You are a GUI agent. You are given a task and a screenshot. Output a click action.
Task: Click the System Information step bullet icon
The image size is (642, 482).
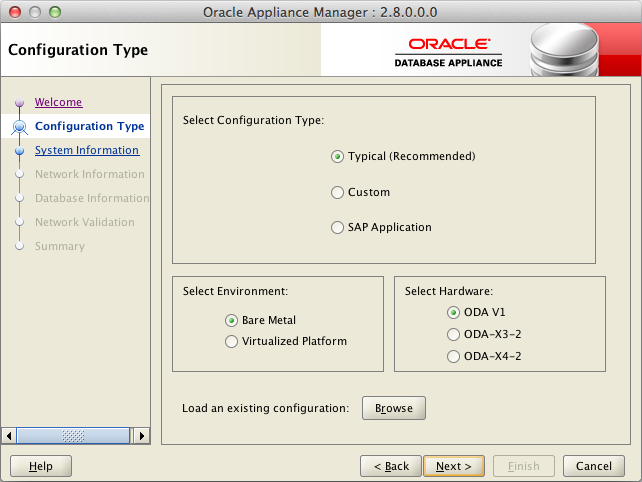[19, 151]
